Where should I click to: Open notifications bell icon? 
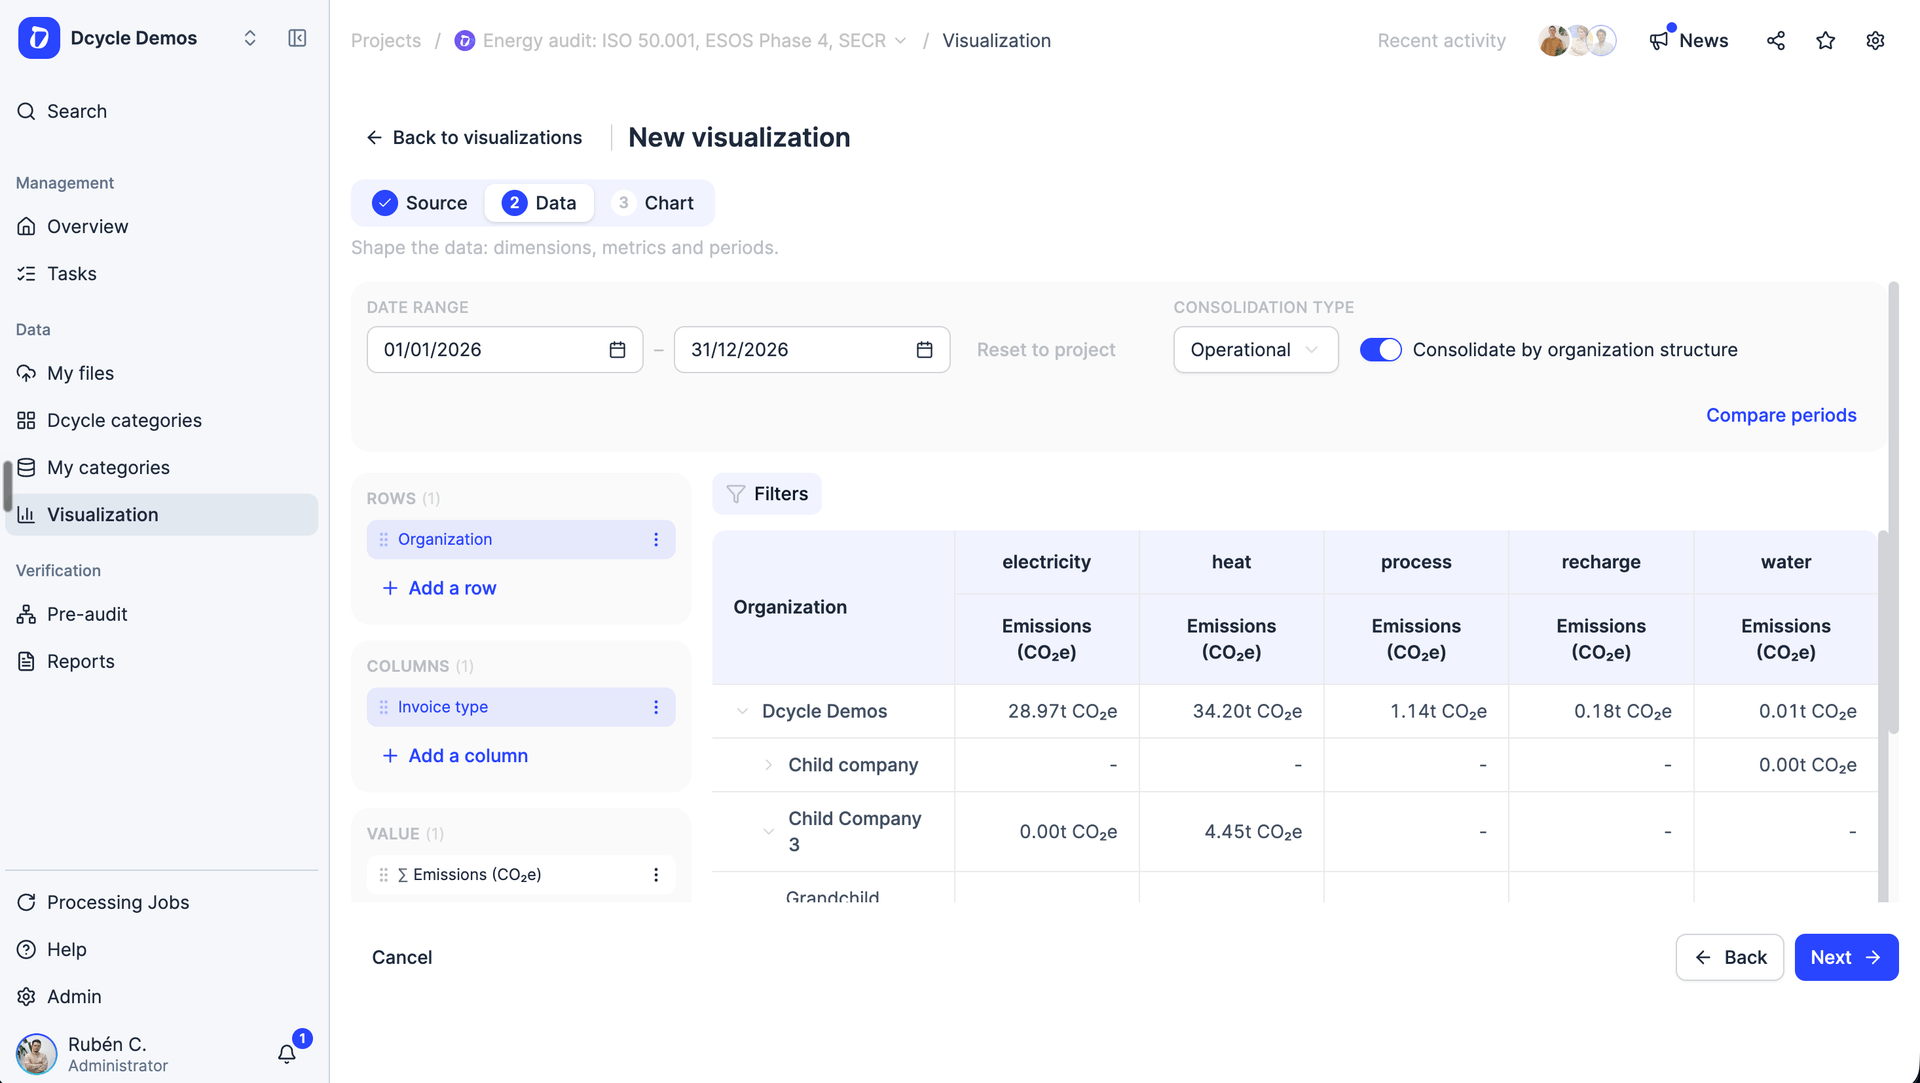[287, 1053]
